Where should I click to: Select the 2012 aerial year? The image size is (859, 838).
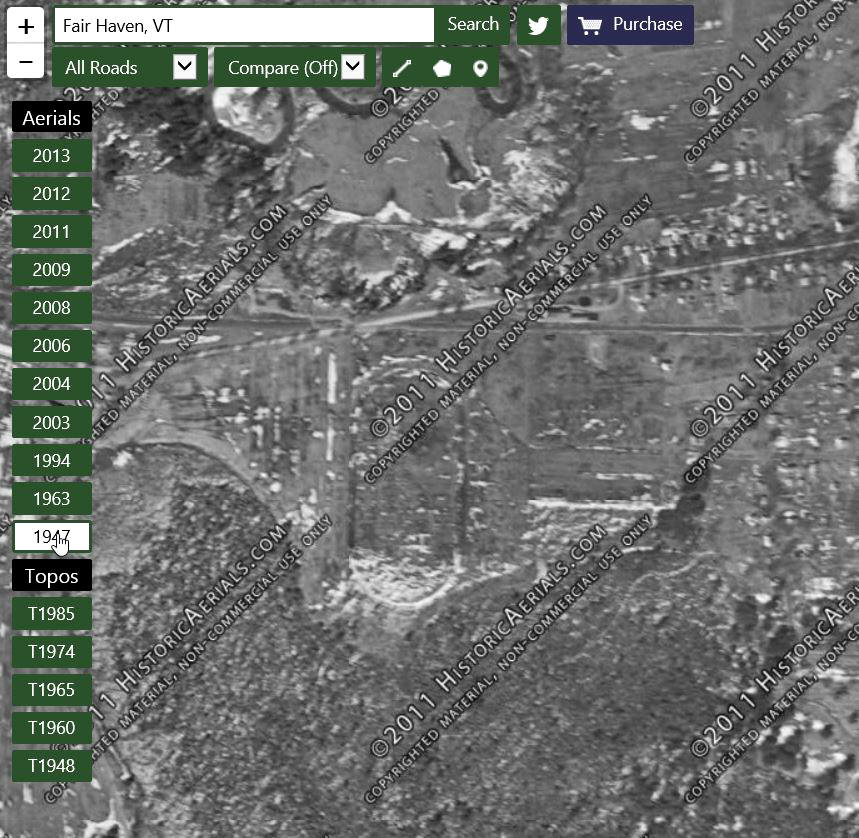(52, 194)
